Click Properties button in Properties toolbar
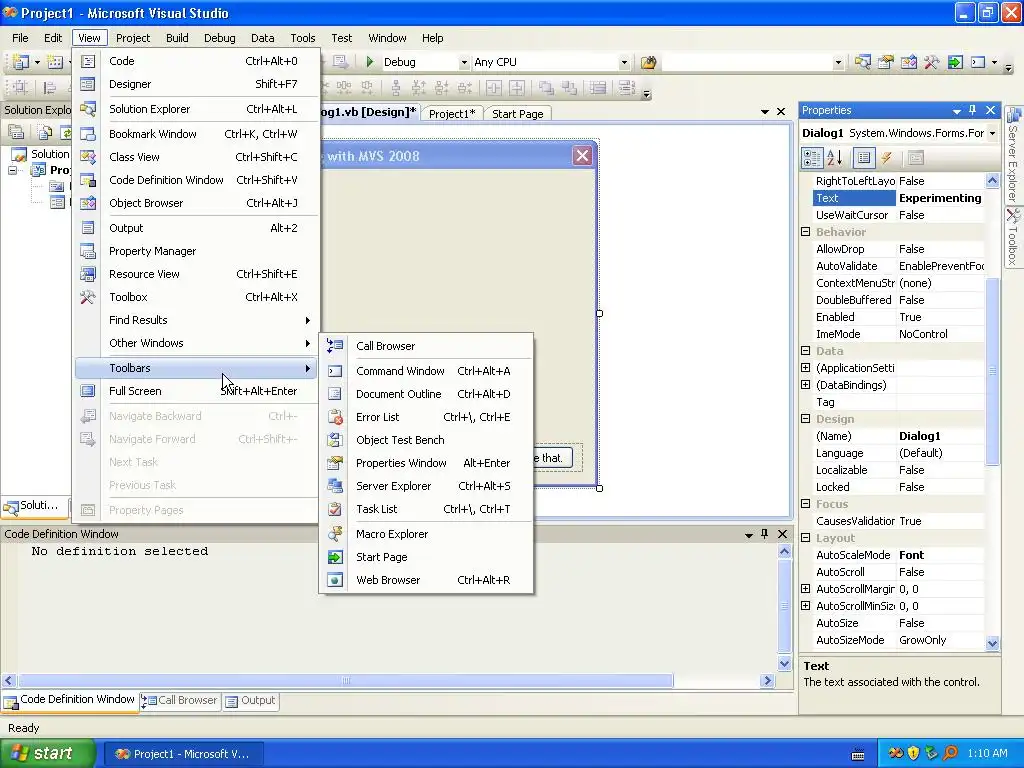The height and width of the screenshot is (768, 1024). (x=863, y=157)
